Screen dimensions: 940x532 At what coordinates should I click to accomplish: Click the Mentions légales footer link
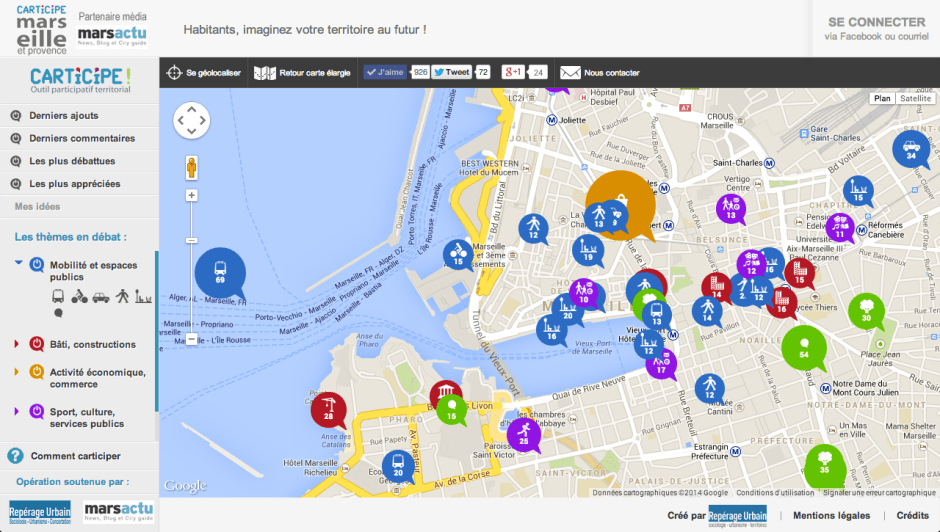pyautogui.click(x=832, y=516)
